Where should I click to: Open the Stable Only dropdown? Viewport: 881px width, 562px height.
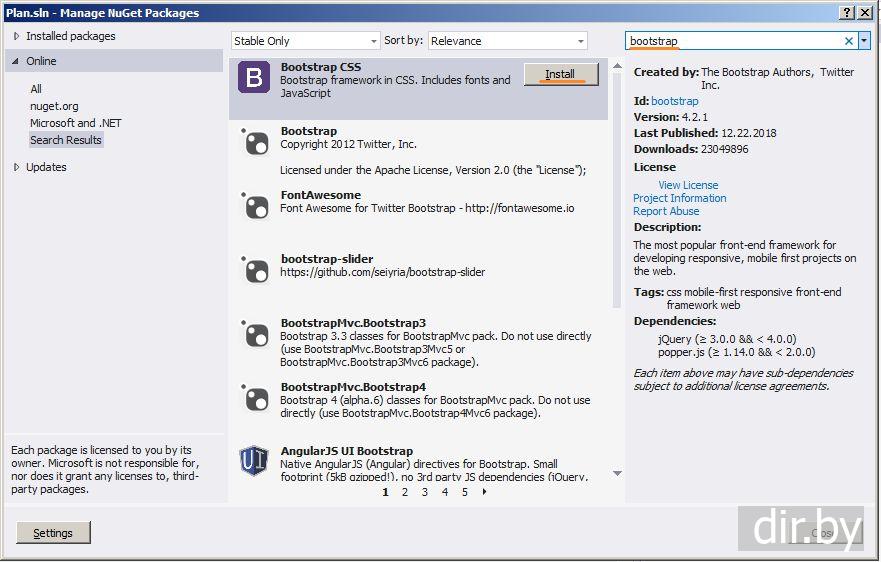[x=305, y=41]
